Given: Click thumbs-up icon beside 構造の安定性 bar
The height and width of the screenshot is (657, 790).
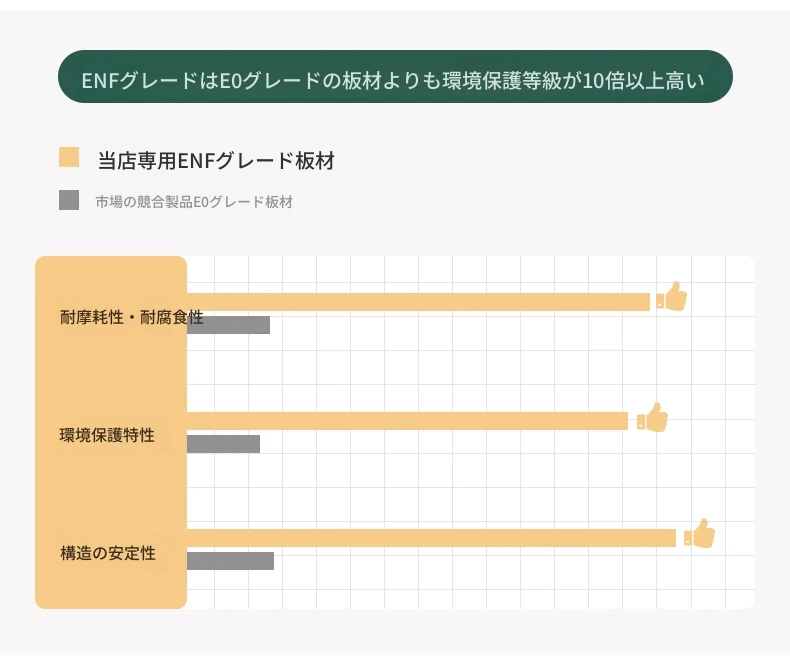Looking at the screenshot, I should point(701,534).
